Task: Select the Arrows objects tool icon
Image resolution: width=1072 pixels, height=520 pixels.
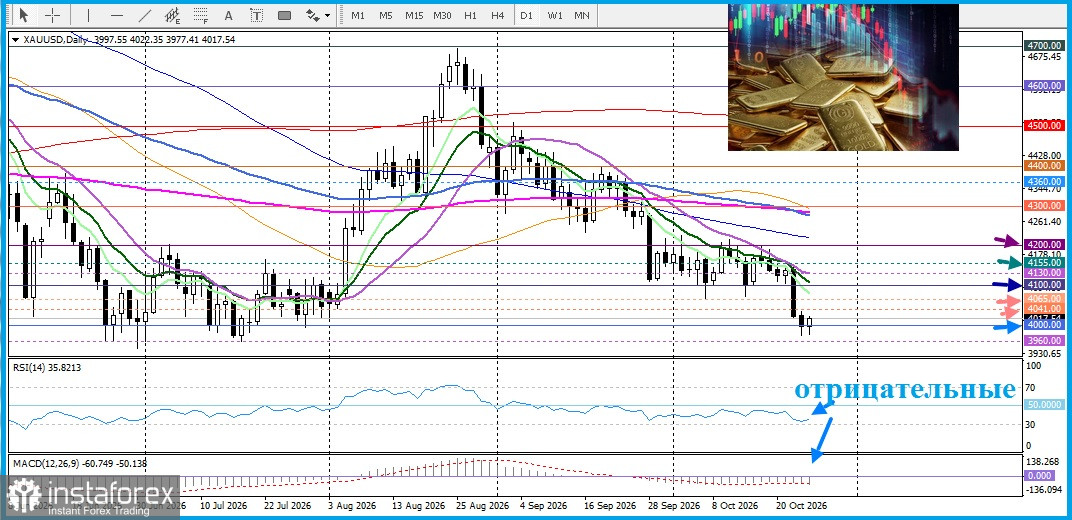Action: 313,15
